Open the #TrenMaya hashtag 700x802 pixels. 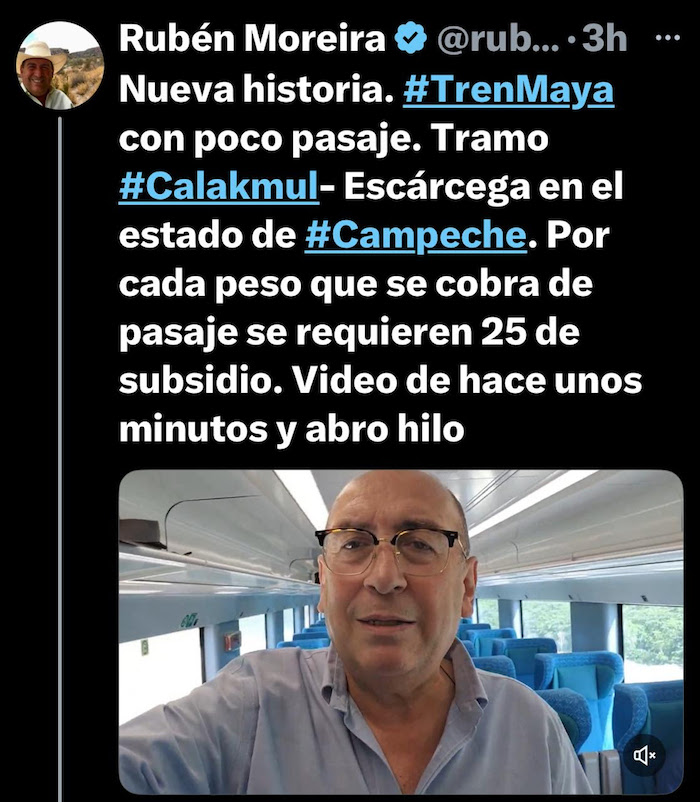click(508, 90)
